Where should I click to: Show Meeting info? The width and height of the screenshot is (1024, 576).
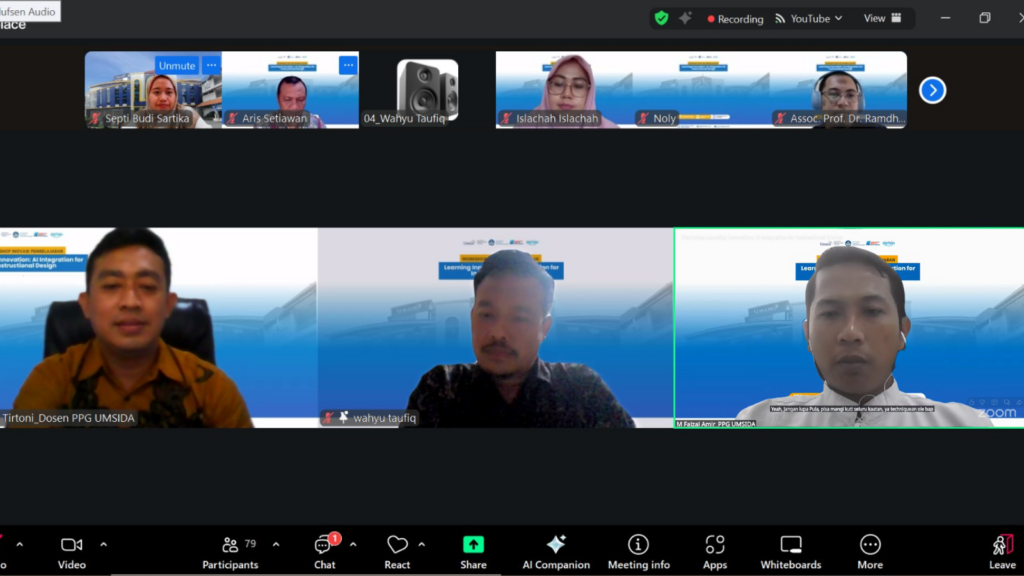[x=639, y=551]
